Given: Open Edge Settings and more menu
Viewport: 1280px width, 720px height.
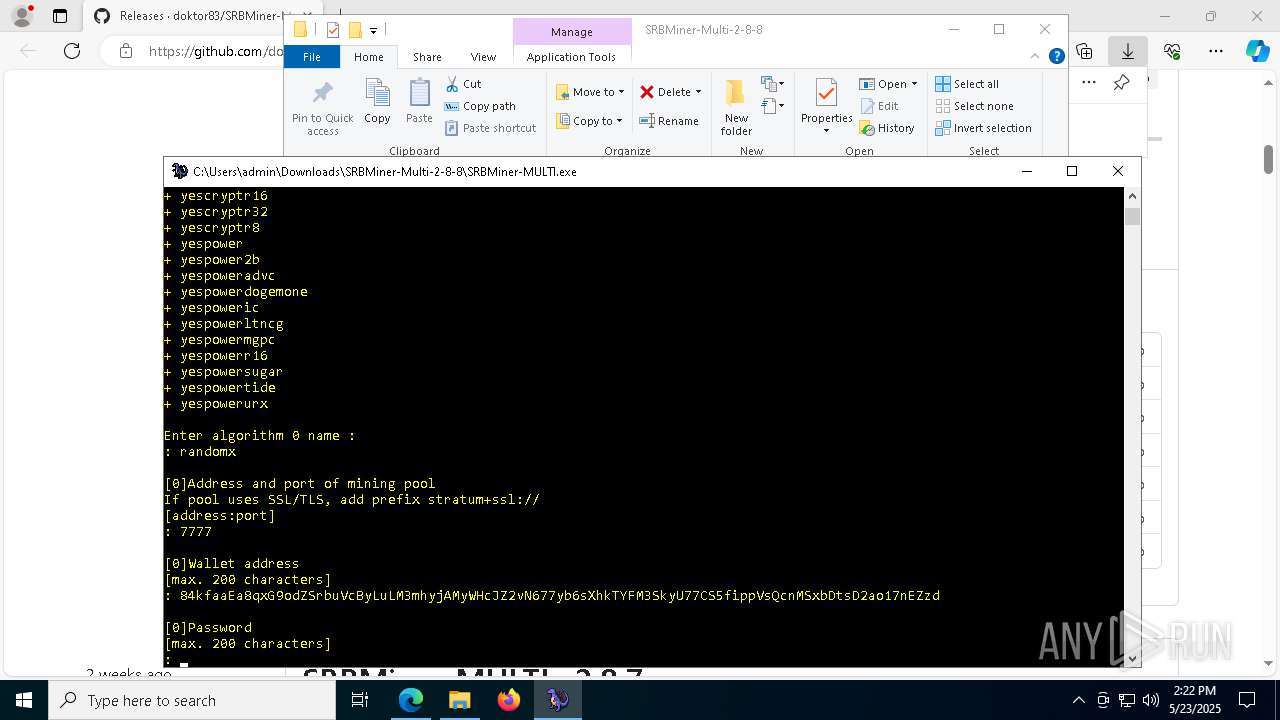Looking at the screenshot, I should tap(1215, 51).
